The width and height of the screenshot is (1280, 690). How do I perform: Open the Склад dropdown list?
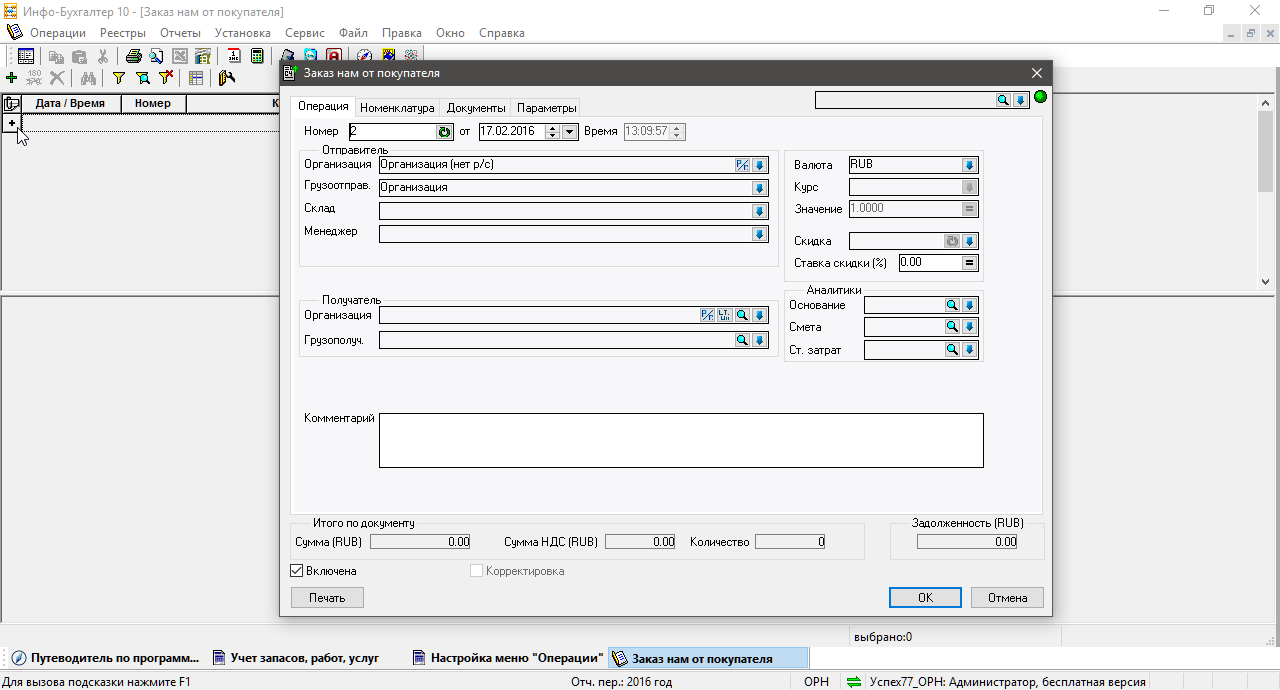(759, 211)
